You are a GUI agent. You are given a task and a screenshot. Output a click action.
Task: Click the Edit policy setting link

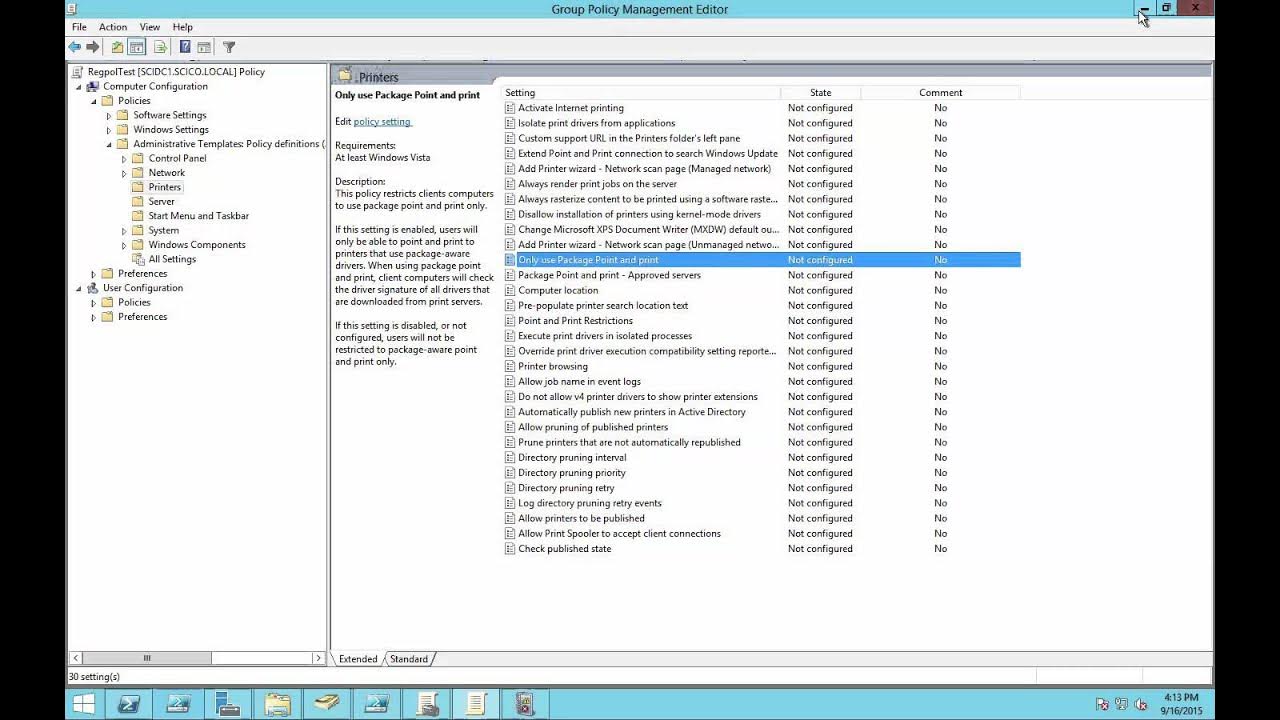click(x=382, y=121)
